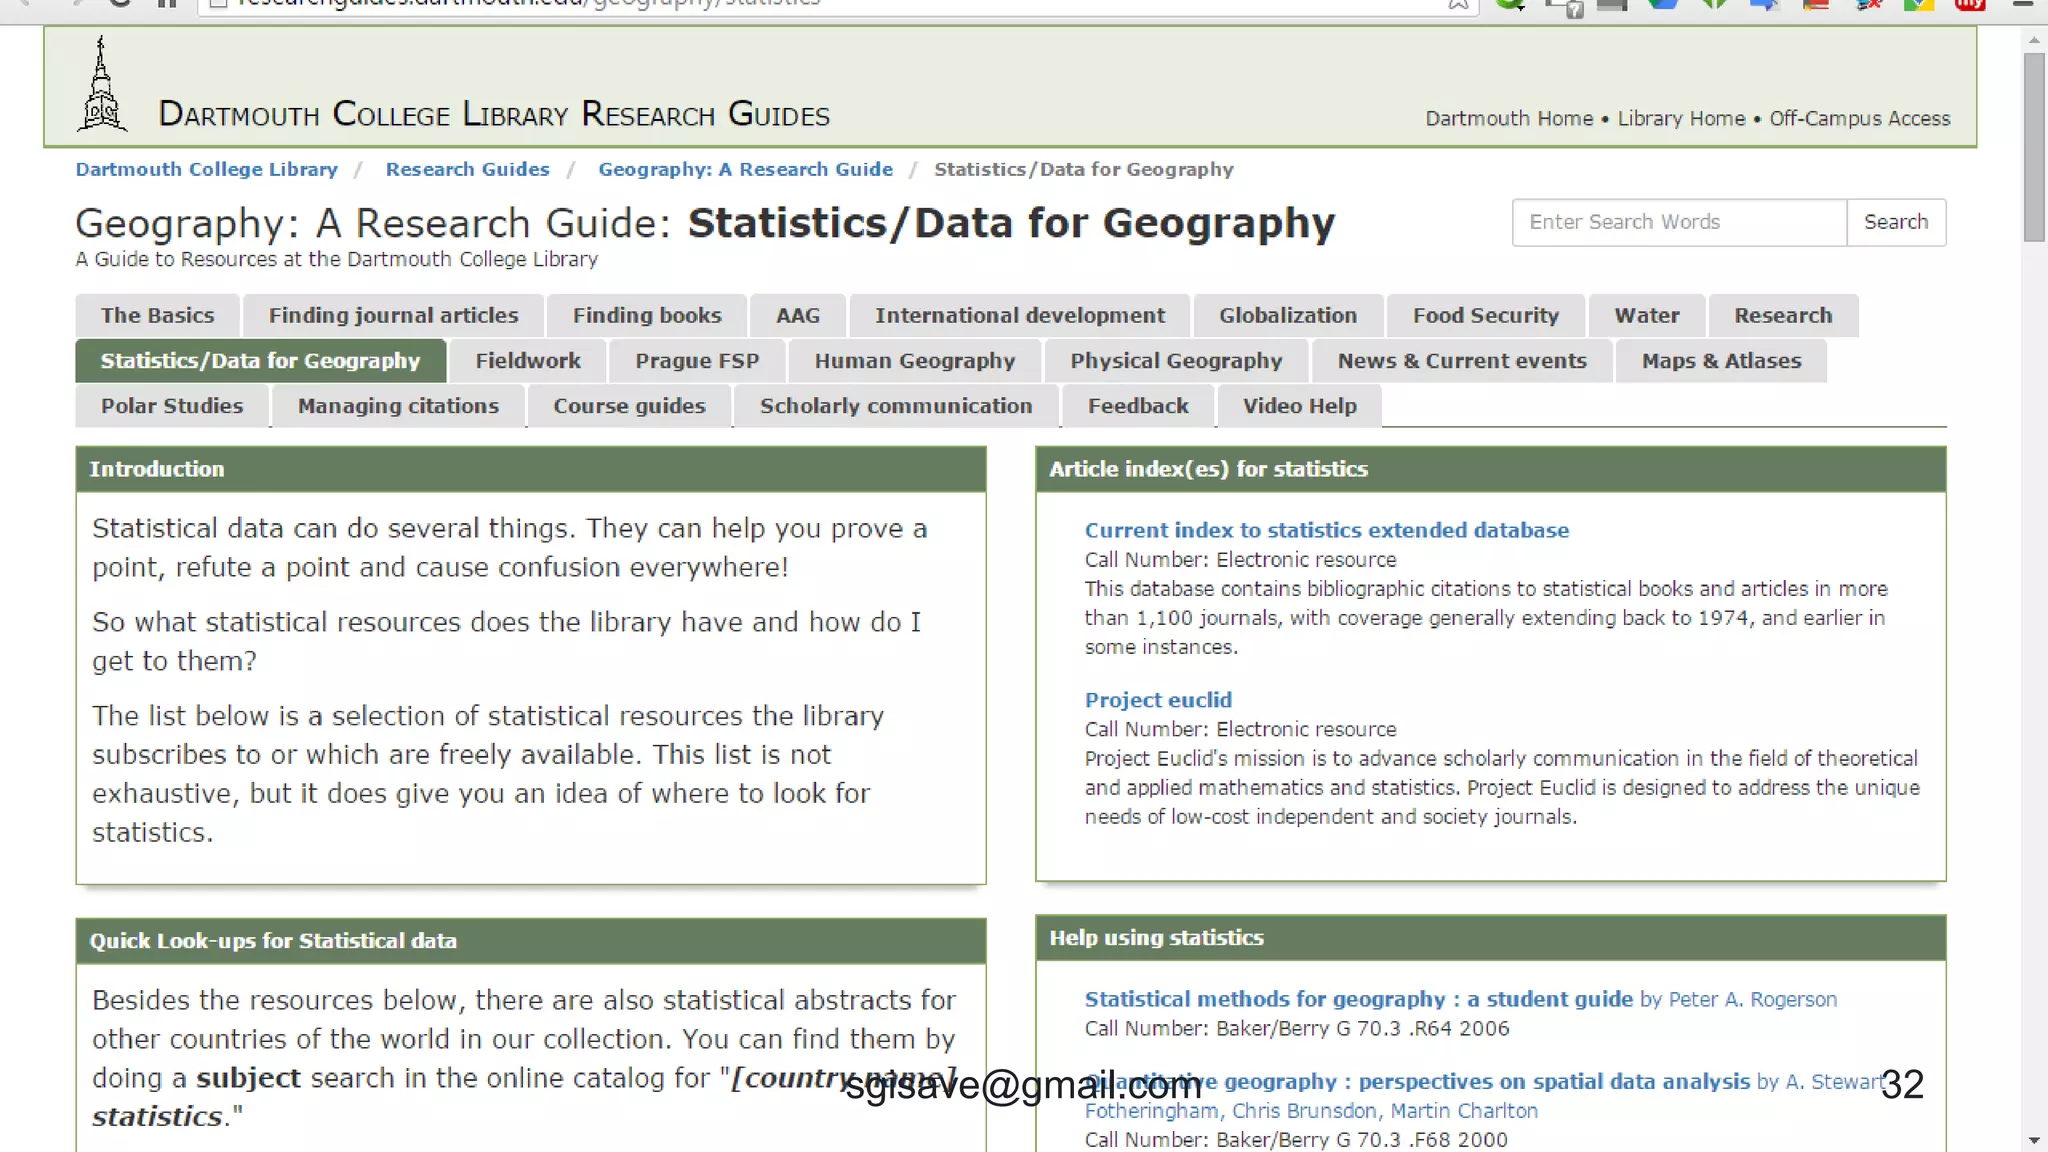Open the Polar Studies tab
The image size is (2048, 1152).
click(x=172, y=406)
